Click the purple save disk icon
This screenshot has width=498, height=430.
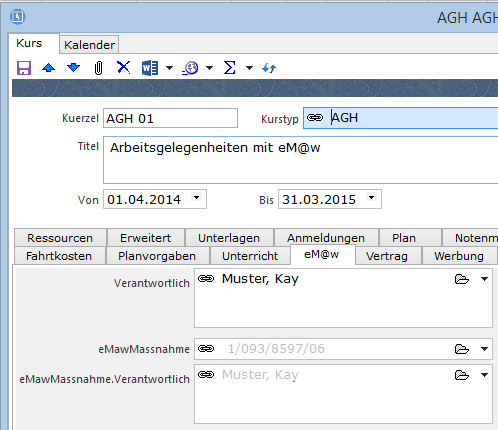click(x=24, y=68)
